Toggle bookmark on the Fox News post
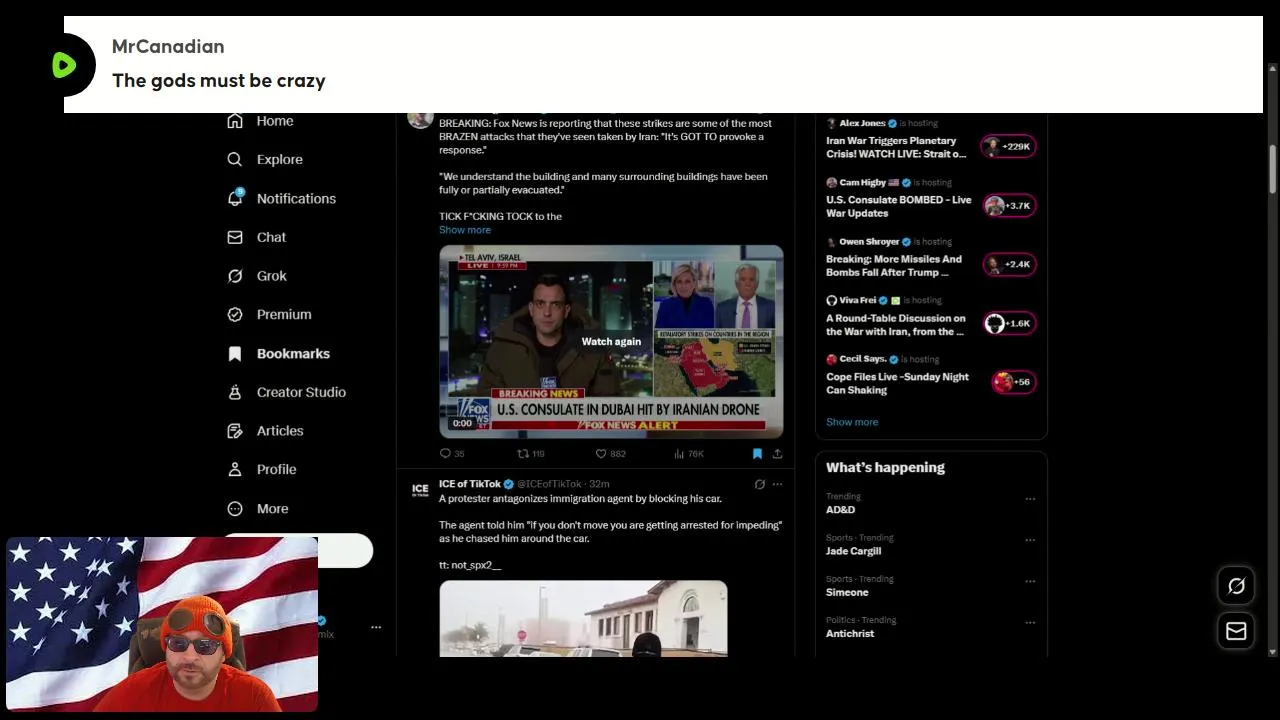 [757, 453]
